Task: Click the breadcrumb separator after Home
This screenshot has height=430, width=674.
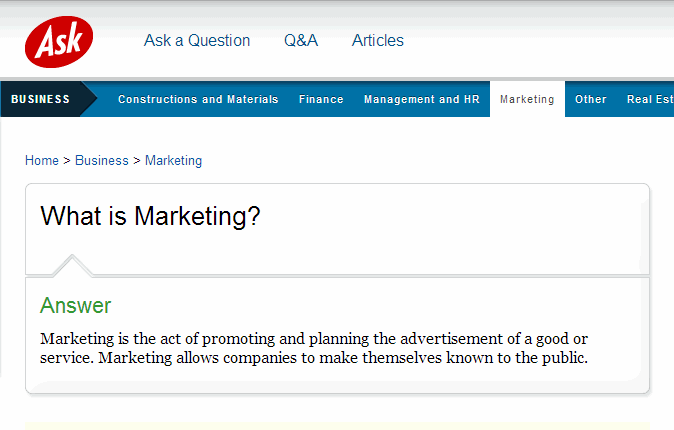Action: coord(67,161)
